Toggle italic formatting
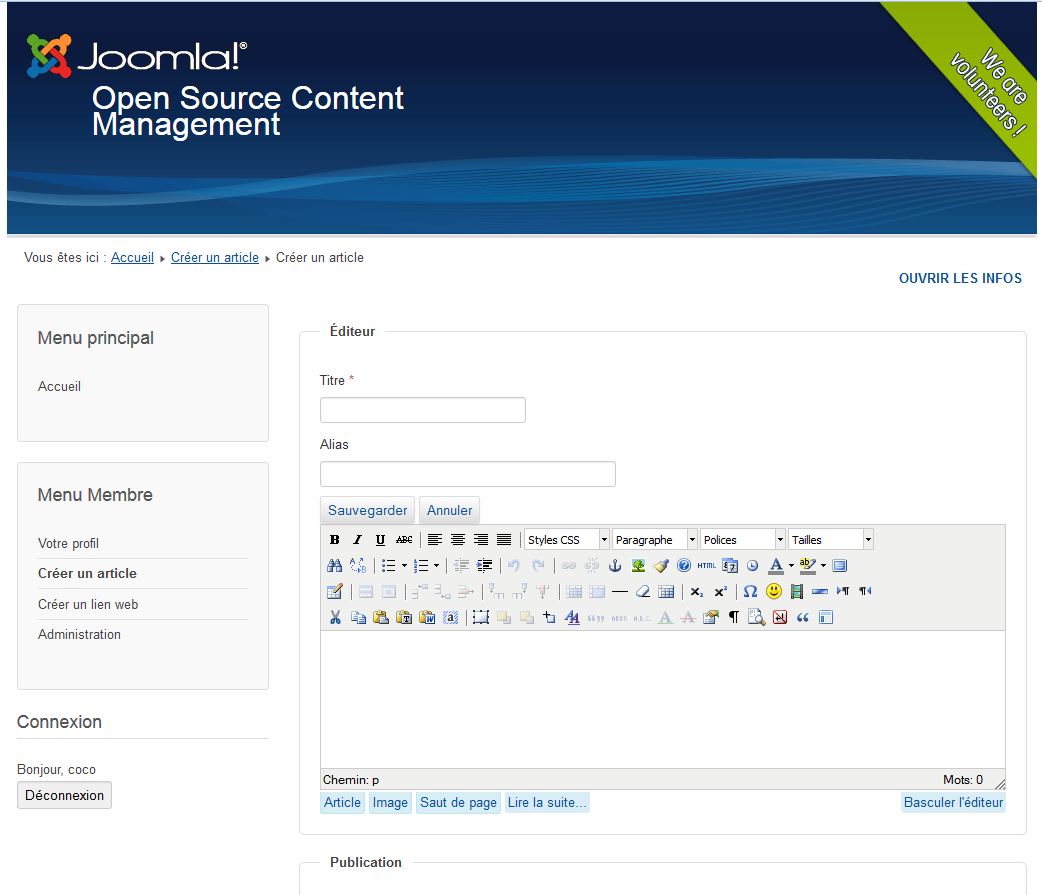The width and height of the screenshot is (1042, 895). click(x=358, y=540)
